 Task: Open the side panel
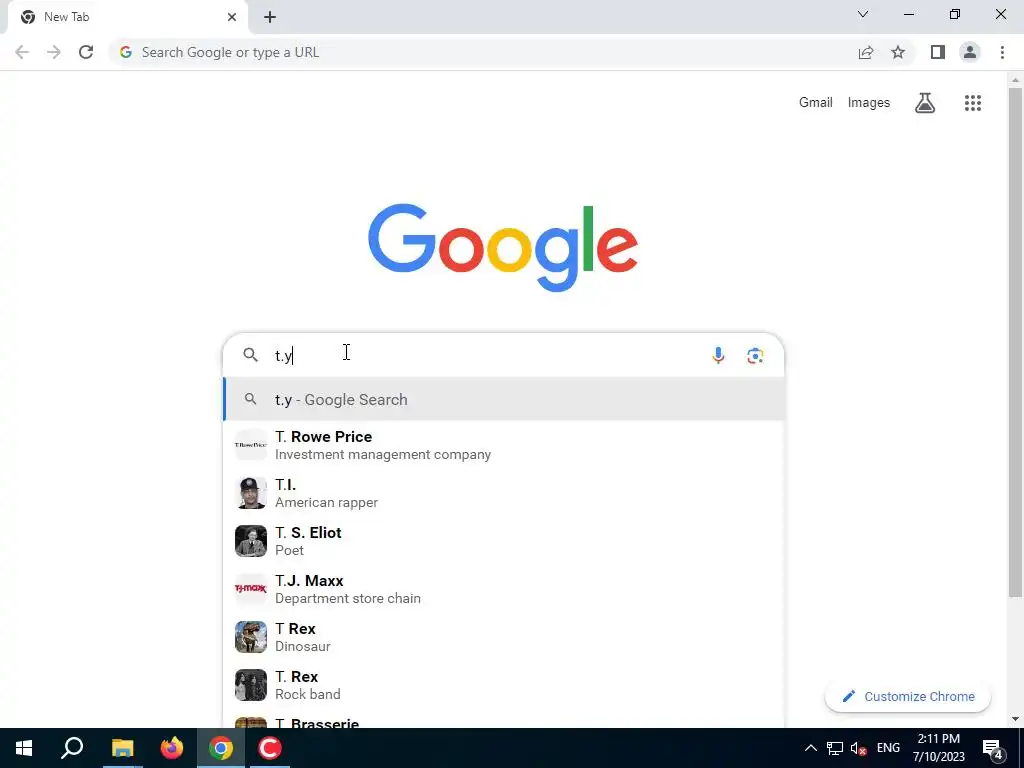[x=938, y=52]
